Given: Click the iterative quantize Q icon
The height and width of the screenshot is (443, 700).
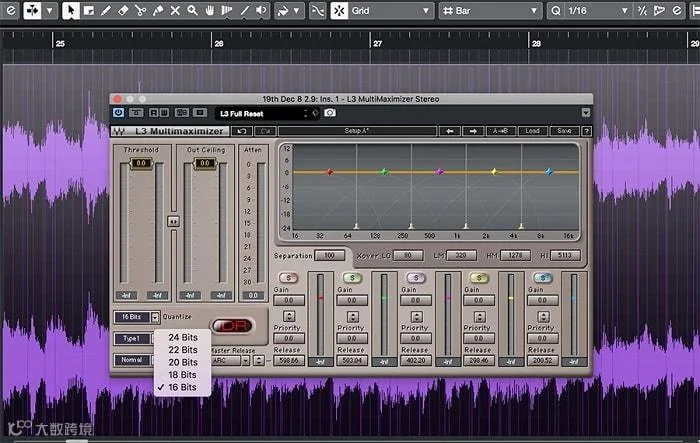Looking at the screenshot, I should [x=556, y=10].
